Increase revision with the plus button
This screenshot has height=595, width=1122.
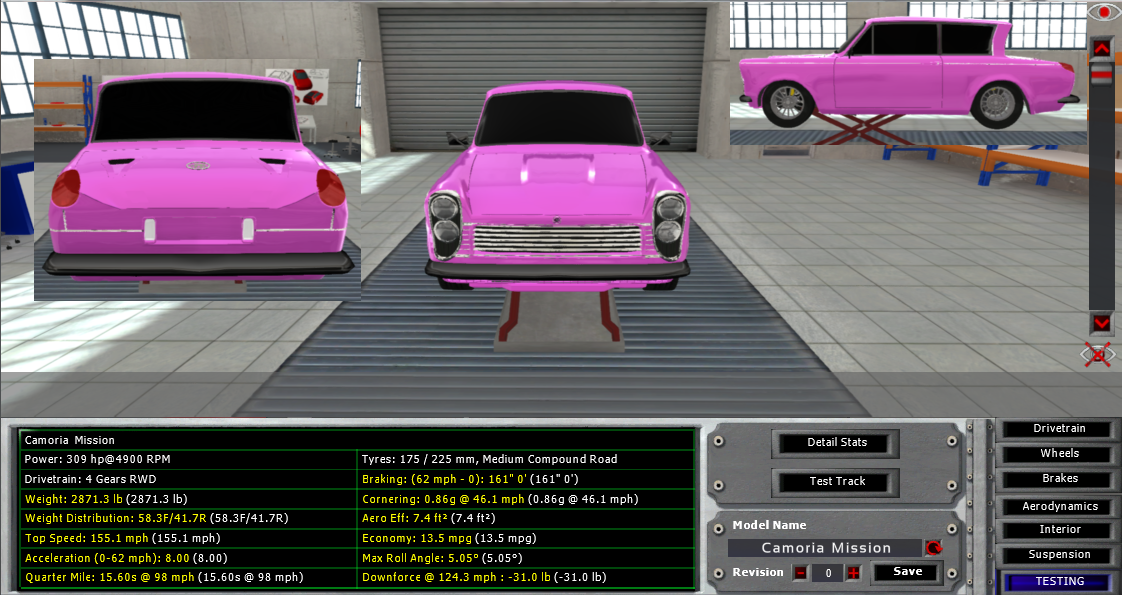coord(853,573)
